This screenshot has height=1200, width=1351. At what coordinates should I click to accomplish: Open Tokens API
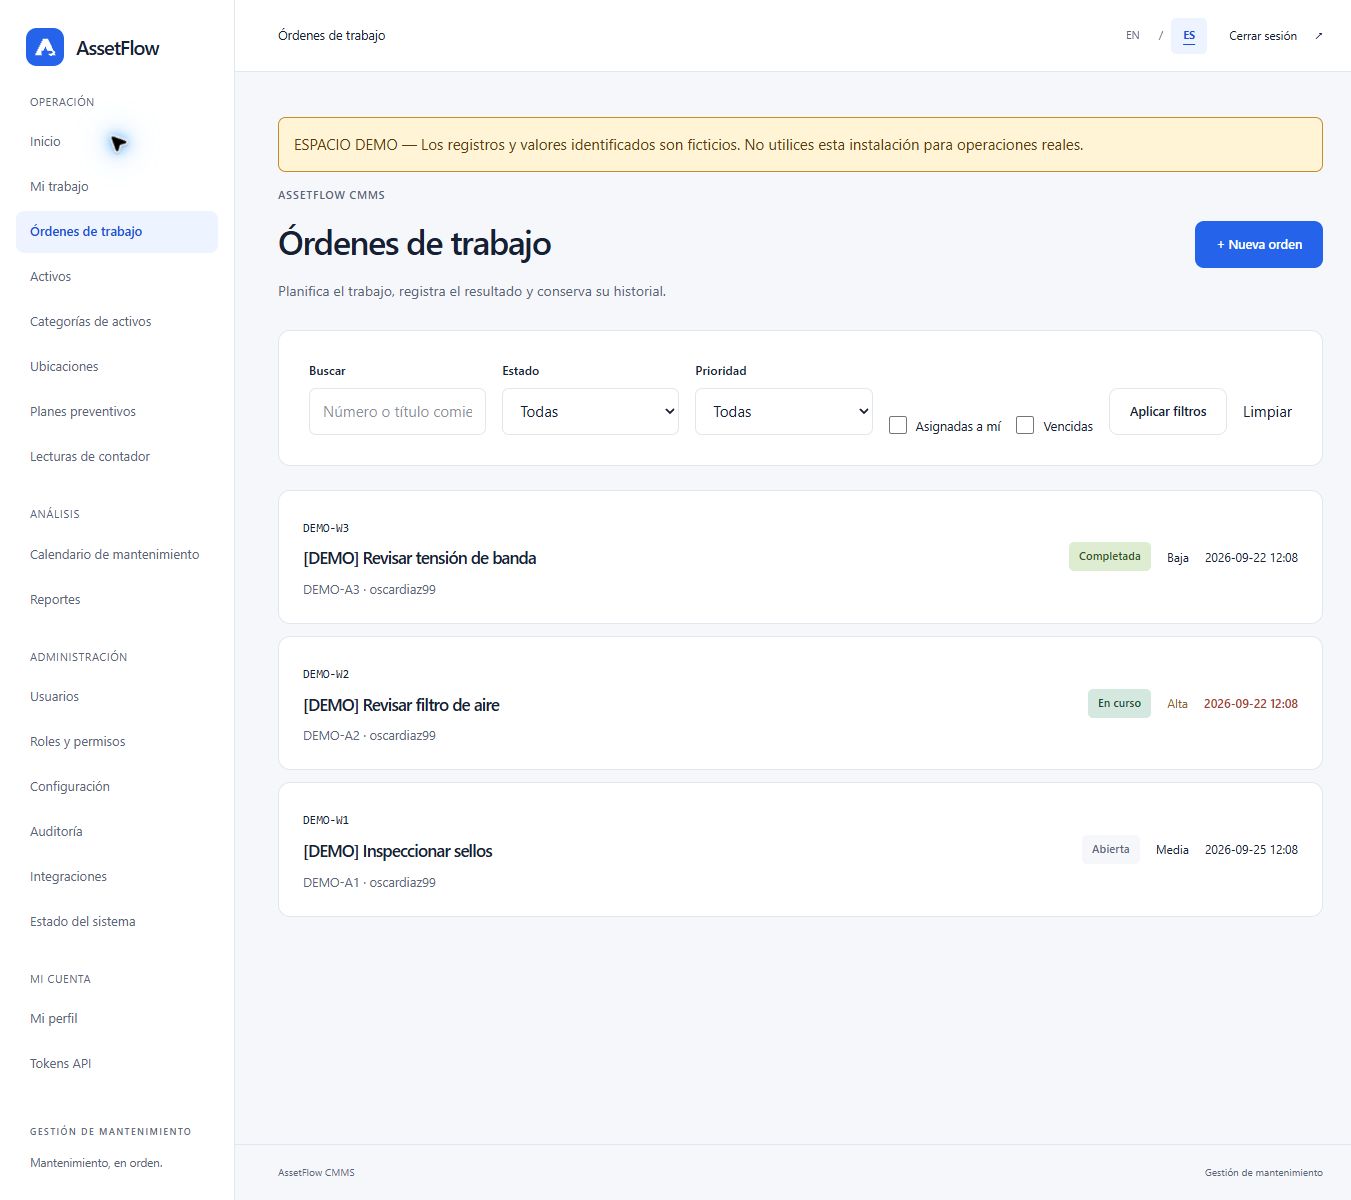click(x=117, y=1064)
